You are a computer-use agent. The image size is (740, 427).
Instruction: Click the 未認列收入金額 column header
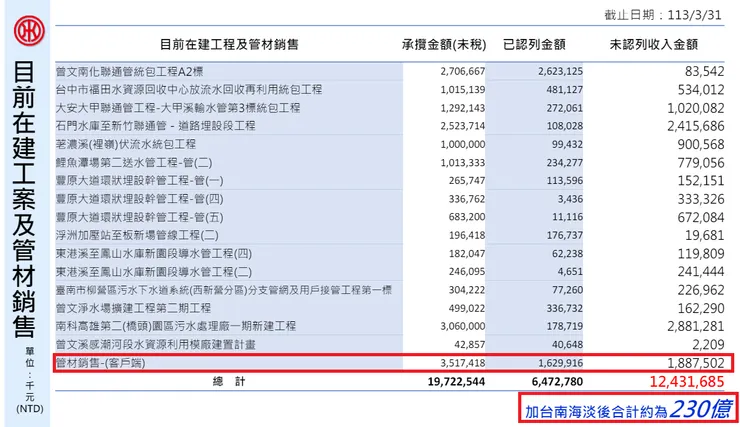coord(654,44)
